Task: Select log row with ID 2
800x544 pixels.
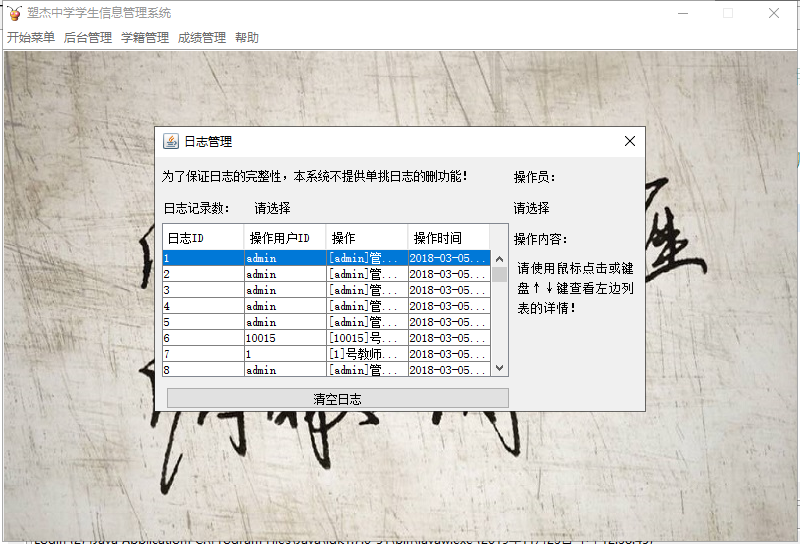Action: tap(327, 274)
